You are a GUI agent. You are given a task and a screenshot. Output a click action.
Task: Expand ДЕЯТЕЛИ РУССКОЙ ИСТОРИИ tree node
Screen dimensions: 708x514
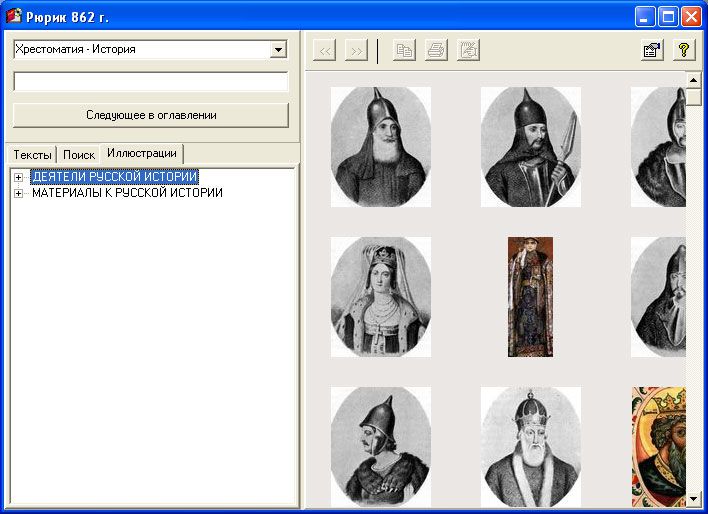(x=18, y=177)
